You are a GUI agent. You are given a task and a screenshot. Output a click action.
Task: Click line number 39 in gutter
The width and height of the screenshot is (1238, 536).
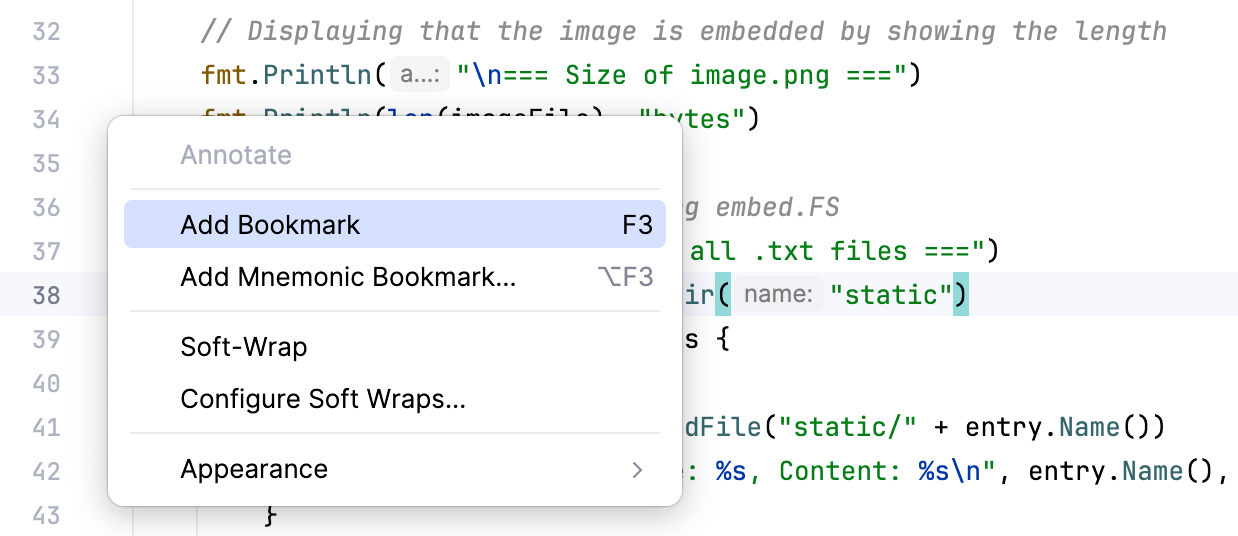point(47,339)
